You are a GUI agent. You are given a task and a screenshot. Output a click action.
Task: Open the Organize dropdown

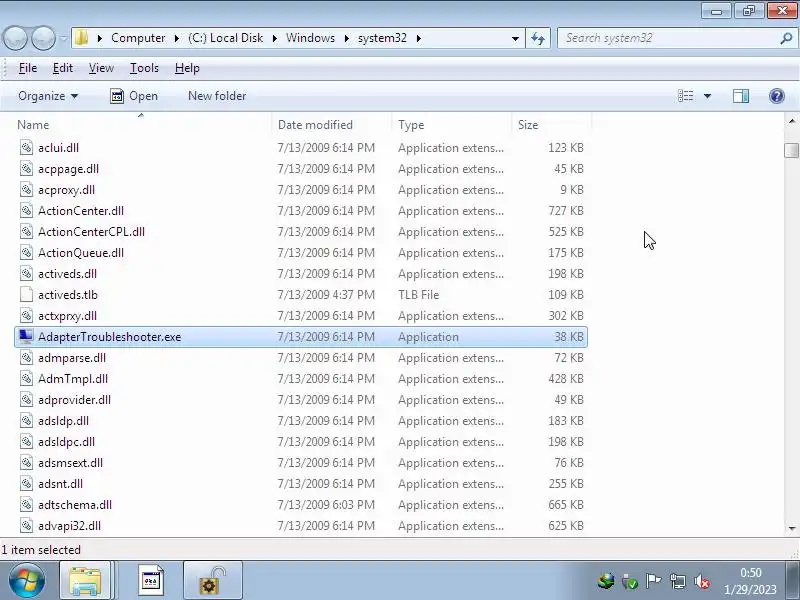[x=48, y=96]
